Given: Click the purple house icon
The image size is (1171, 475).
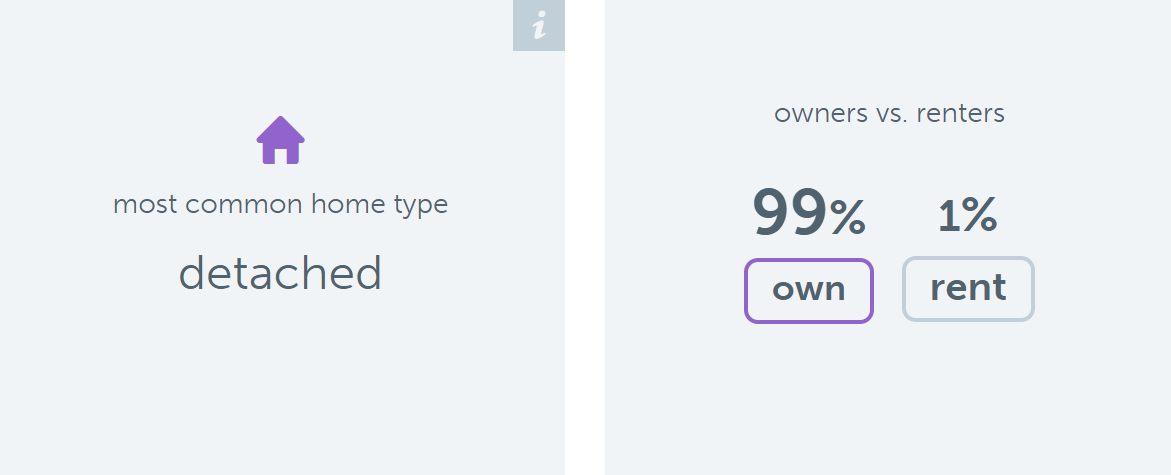Looking at the screenshot, I should pos(280,141).
